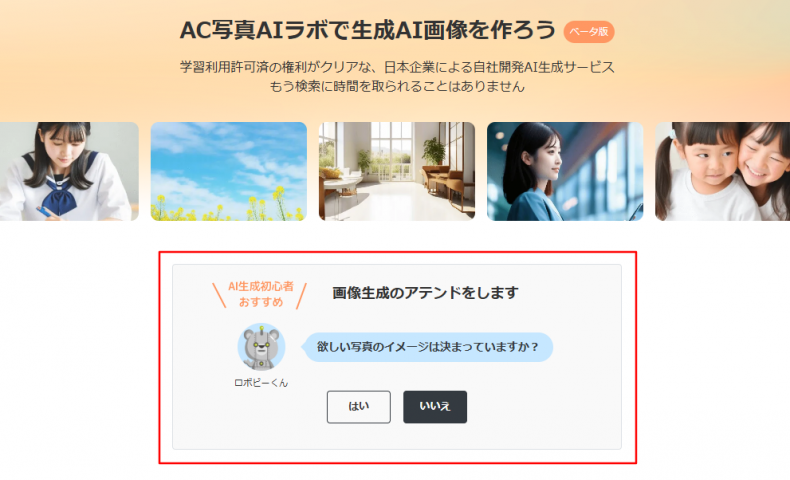Open the two smiling children sample image
This screenshot has width=790, height=480.
pyautogui.click(x=722, y=171)
